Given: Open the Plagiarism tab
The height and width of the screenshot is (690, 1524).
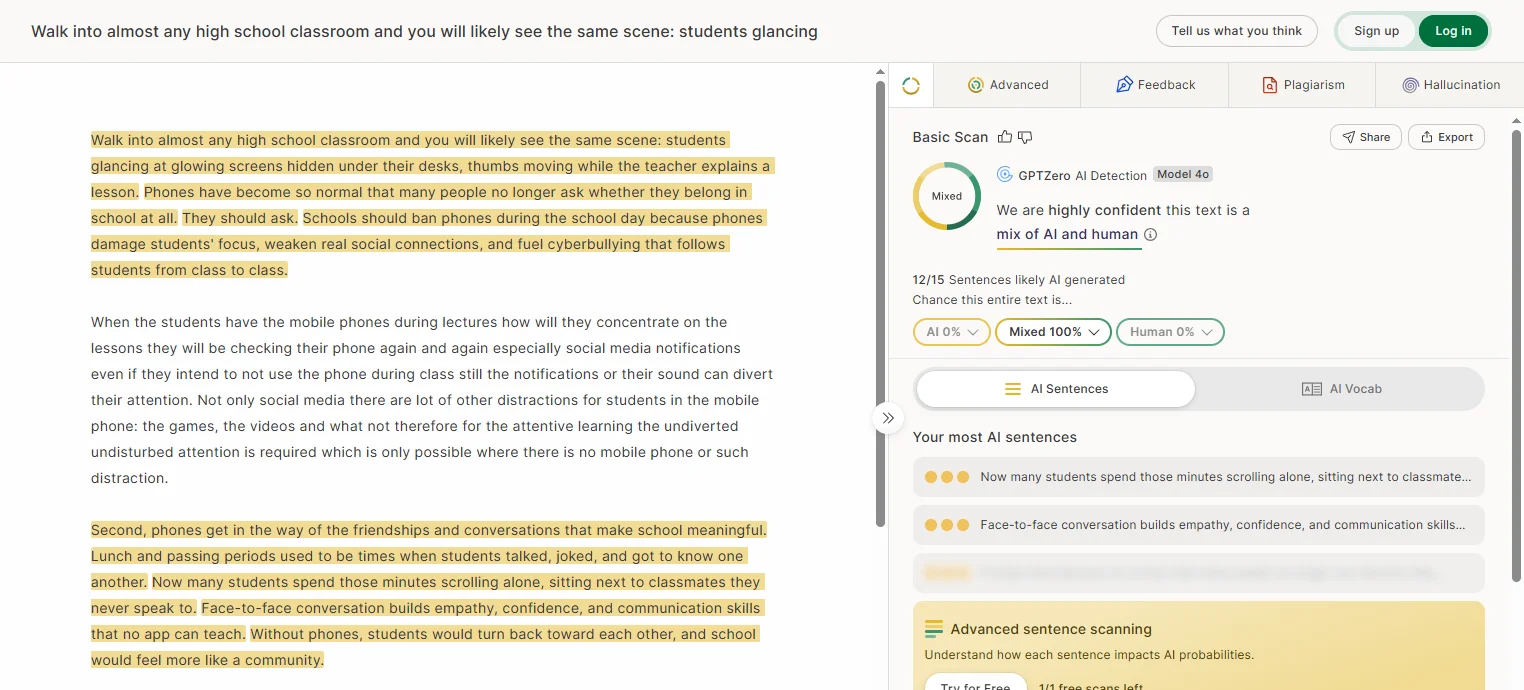Looking at the screenshot, I should pos(1302,85).
